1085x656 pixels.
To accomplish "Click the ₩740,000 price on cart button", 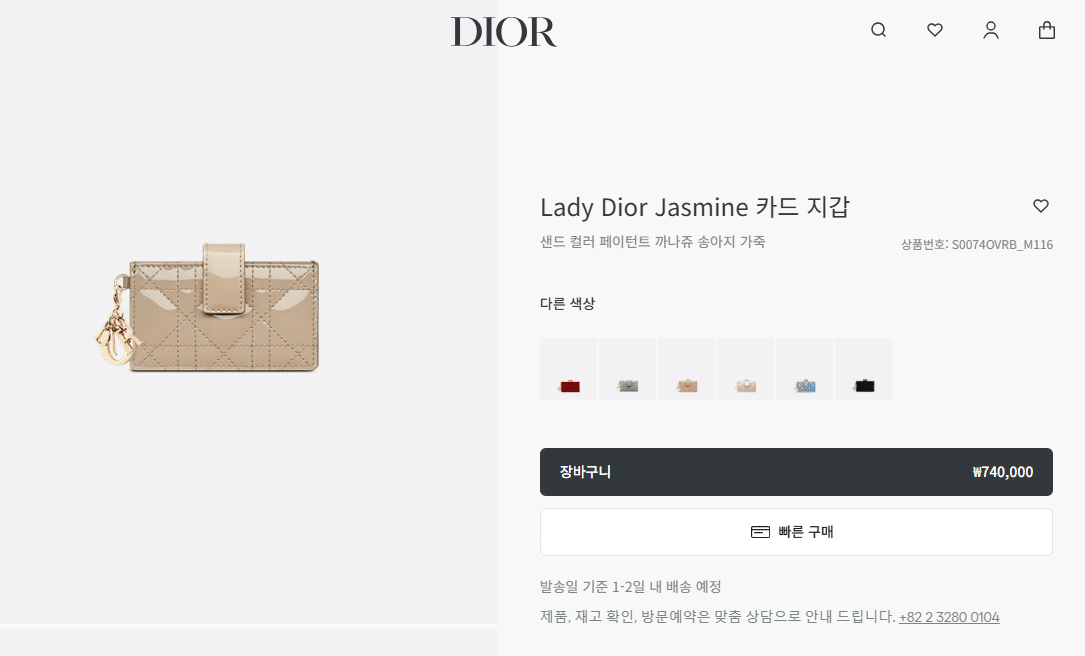I will [x=1003, y=472].
